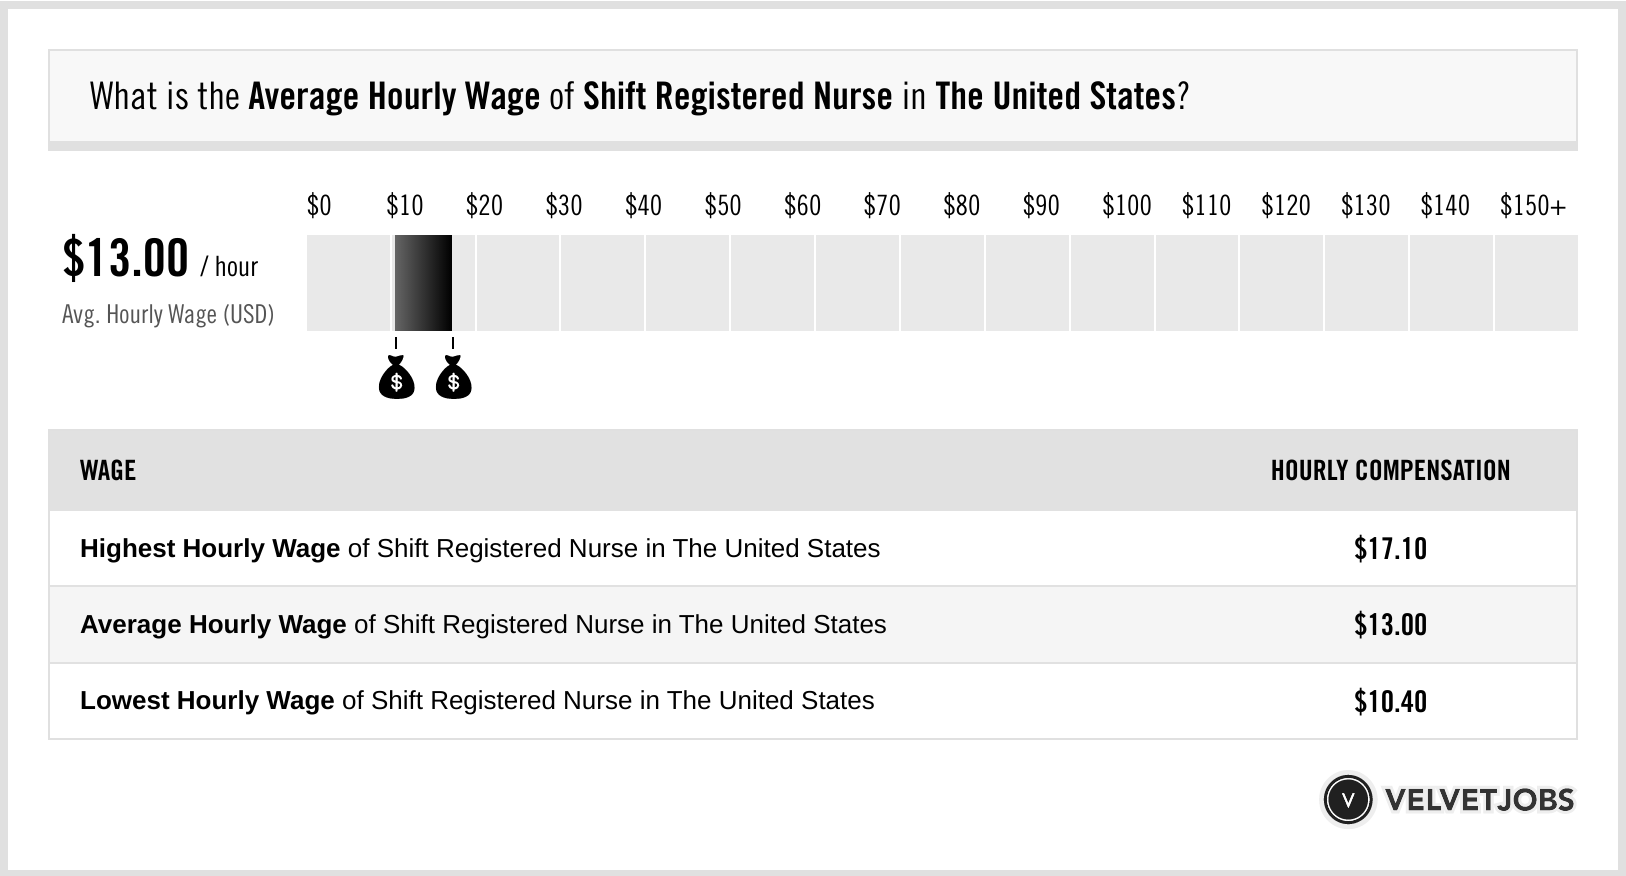Click the $100 scale label
The width and height of the screenshot is (1626, 876).
[x=1126, y=206]
